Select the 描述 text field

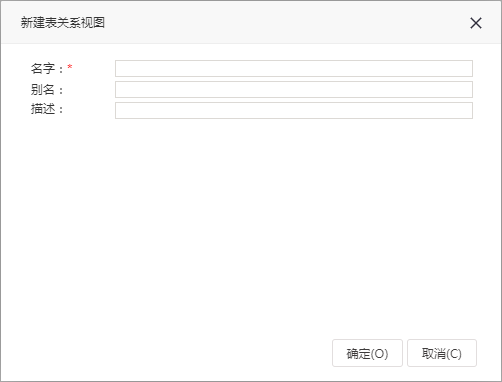coord(294,110)
